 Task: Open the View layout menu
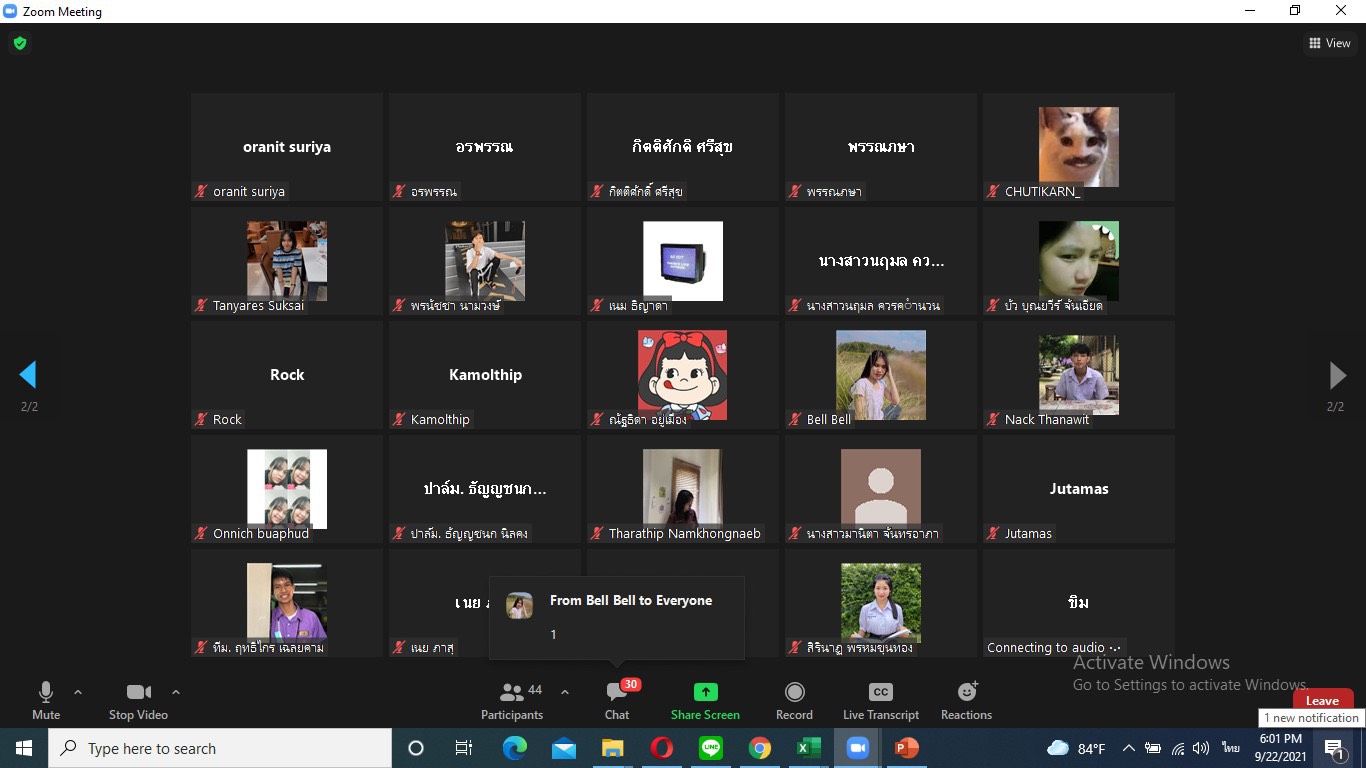pyautogui.click(x=1329, y=43)
